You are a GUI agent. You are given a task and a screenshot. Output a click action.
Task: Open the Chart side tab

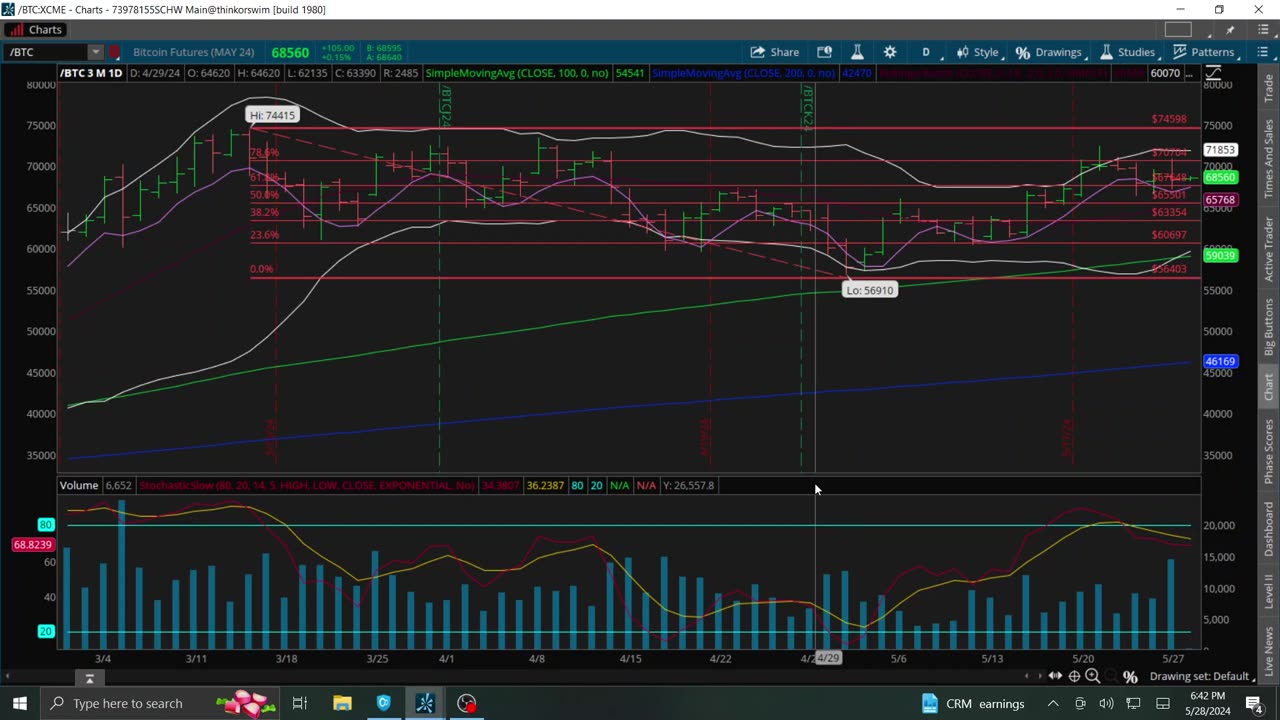(x=1269, y=387)
